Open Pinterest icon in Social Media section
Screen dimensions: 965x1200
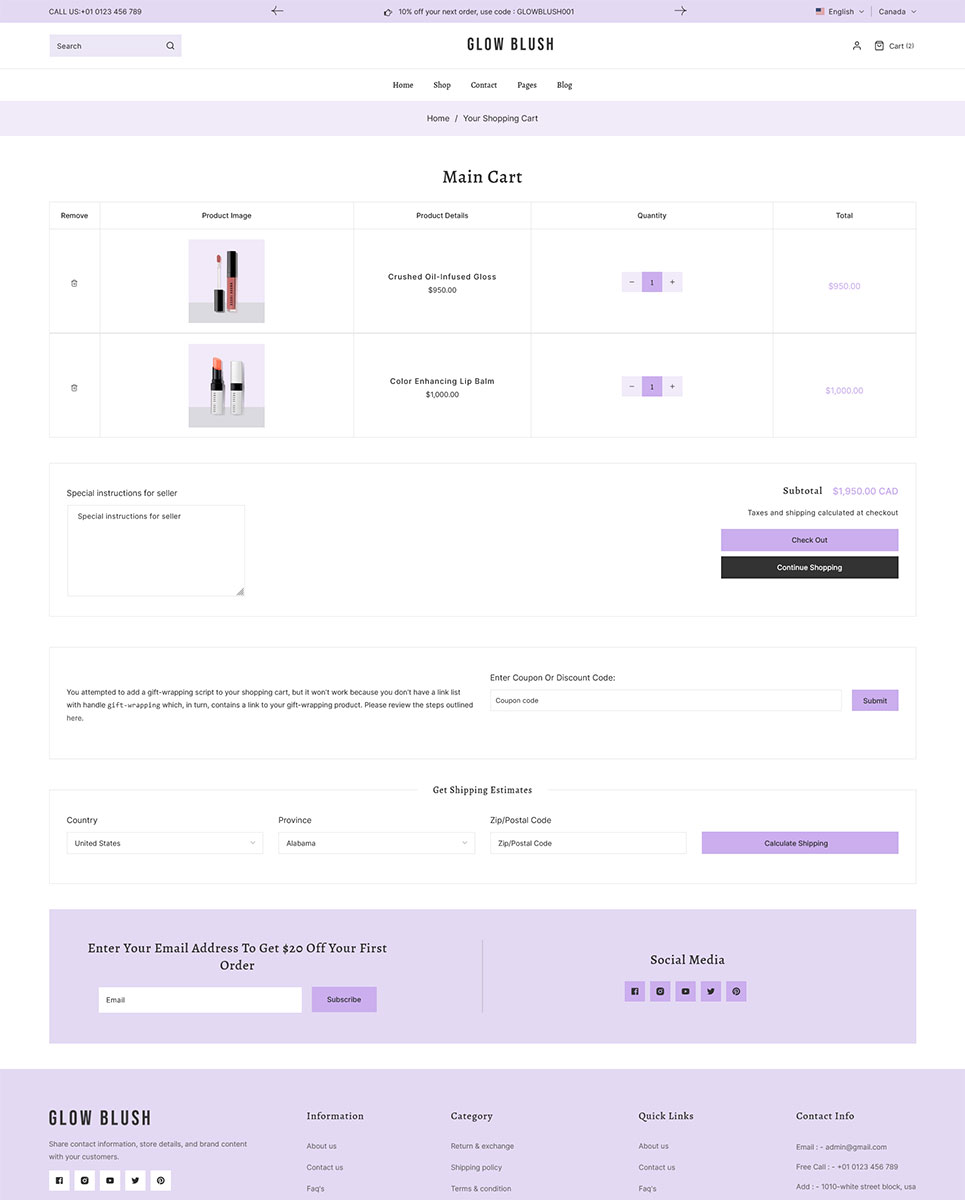point(736,991)
